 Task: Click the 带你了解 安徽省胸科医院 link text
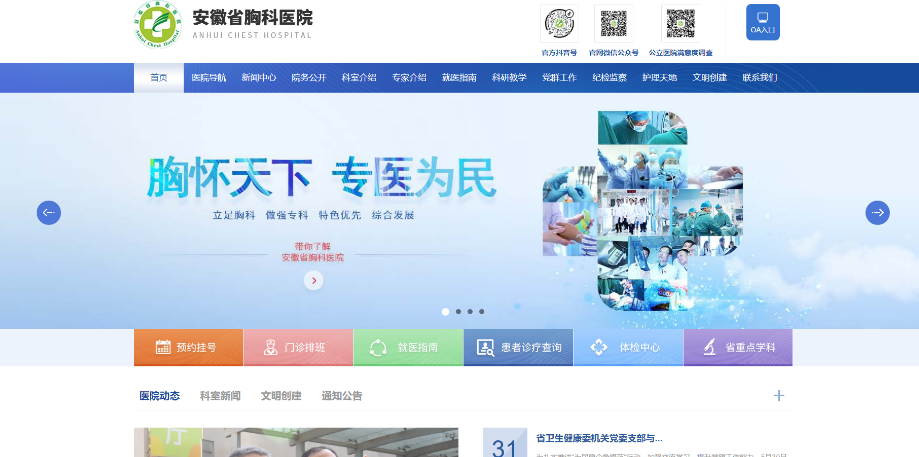pyautogui.click(x=313, y=252)
